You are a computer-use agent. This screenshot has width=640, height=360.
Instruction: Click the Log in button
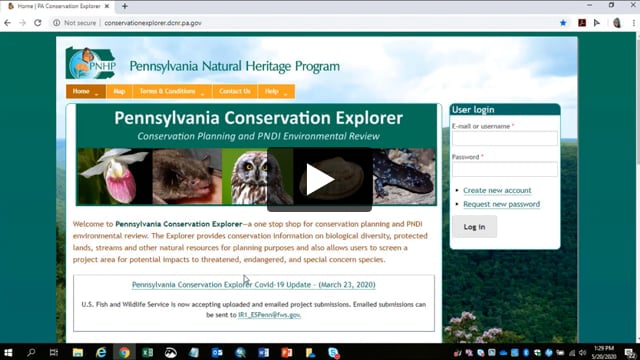point(474,227)
